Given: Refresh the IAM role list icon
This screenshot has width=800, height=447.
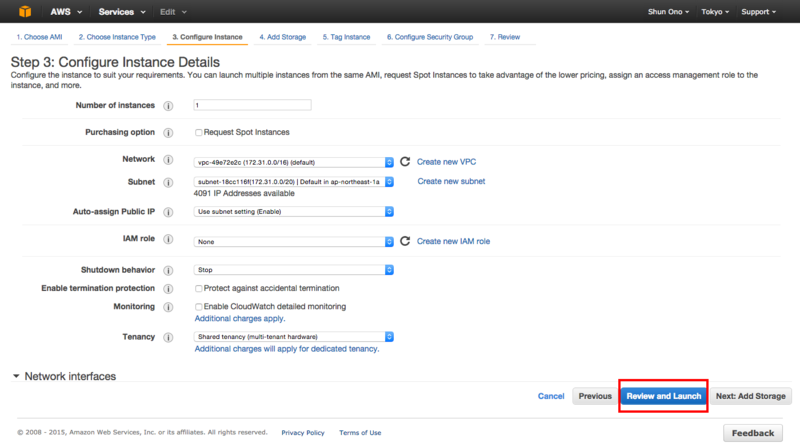Looking at the screenshot, I should tap(405, 241).
